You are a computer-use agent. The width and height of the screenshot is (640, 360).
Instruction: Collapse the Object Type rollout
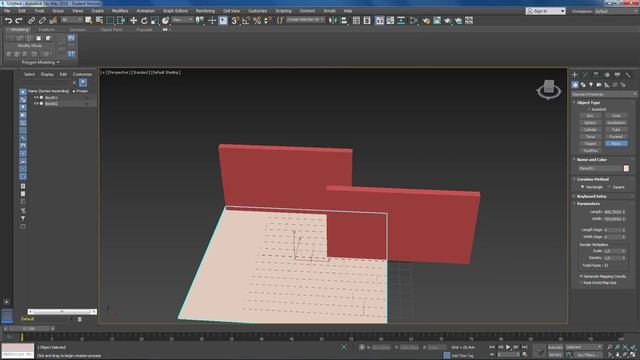coord(588,102)
